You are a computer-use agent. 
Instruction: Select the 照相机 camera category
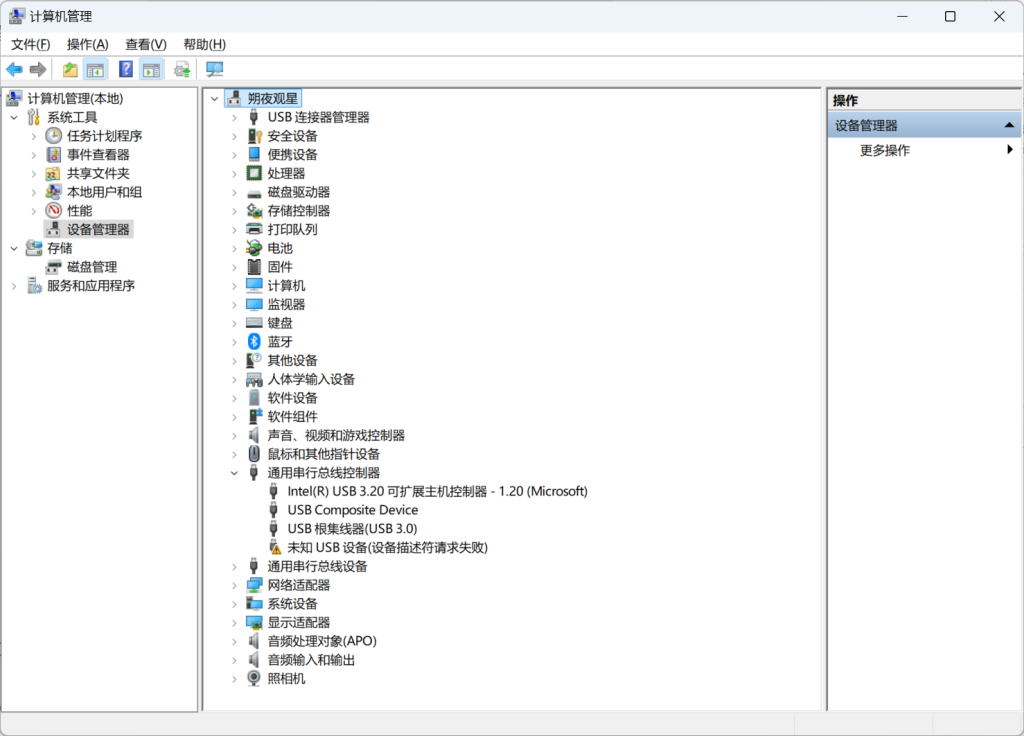286,678
